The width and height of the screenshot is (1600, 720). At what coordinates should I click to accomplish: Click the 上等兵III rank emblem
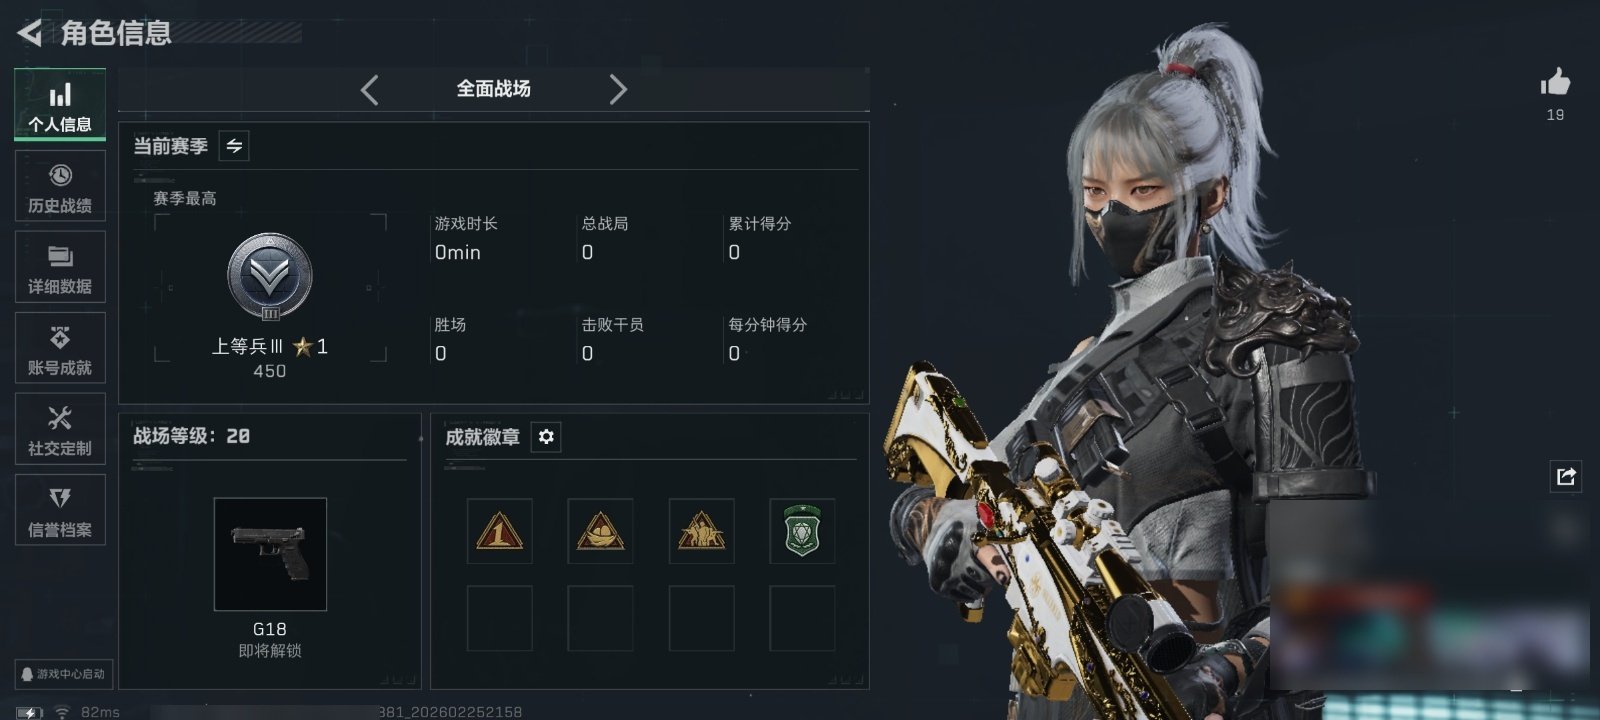click(270, 277)
